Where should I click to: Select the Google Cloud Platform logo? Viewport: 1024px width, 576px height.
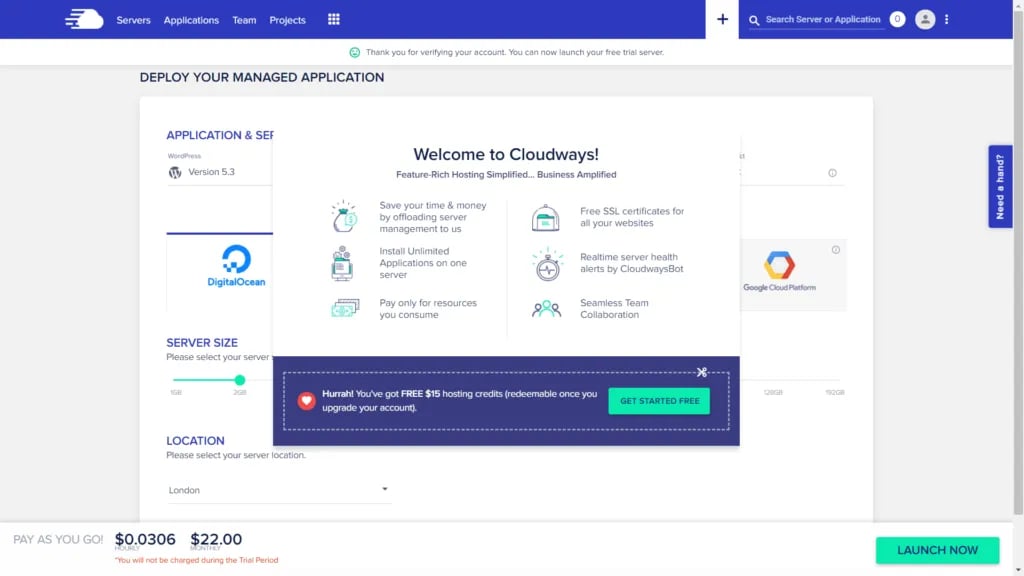[x=779, y=271]
